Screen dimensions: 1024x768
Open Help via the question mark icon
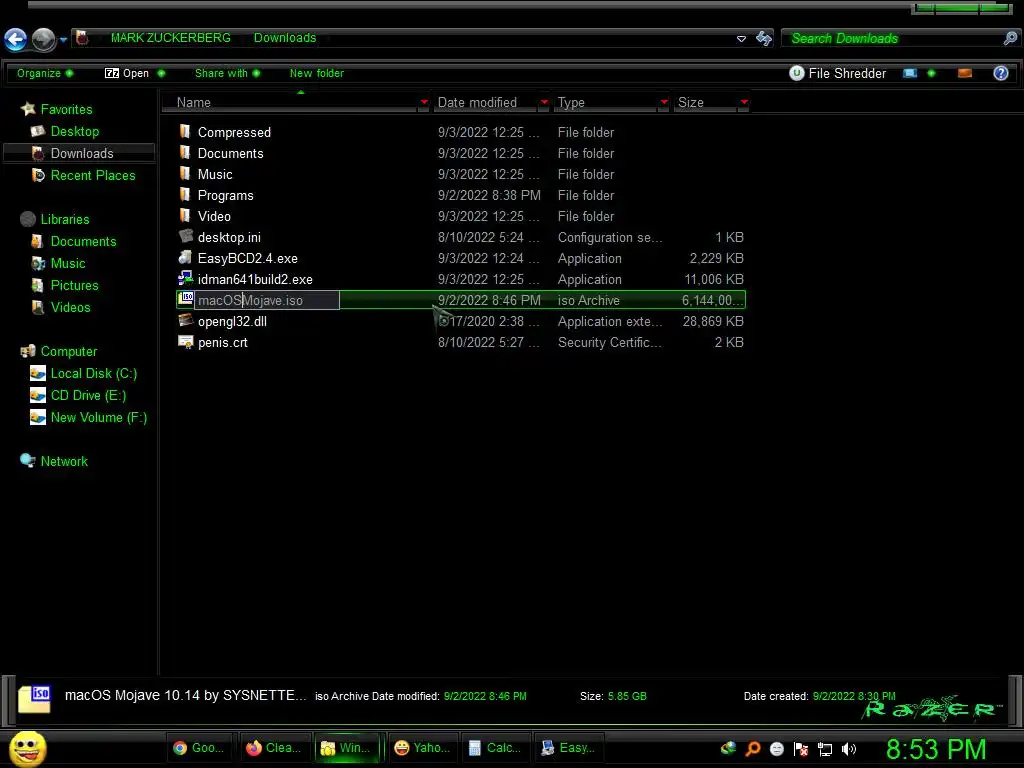click(1000, 73)
